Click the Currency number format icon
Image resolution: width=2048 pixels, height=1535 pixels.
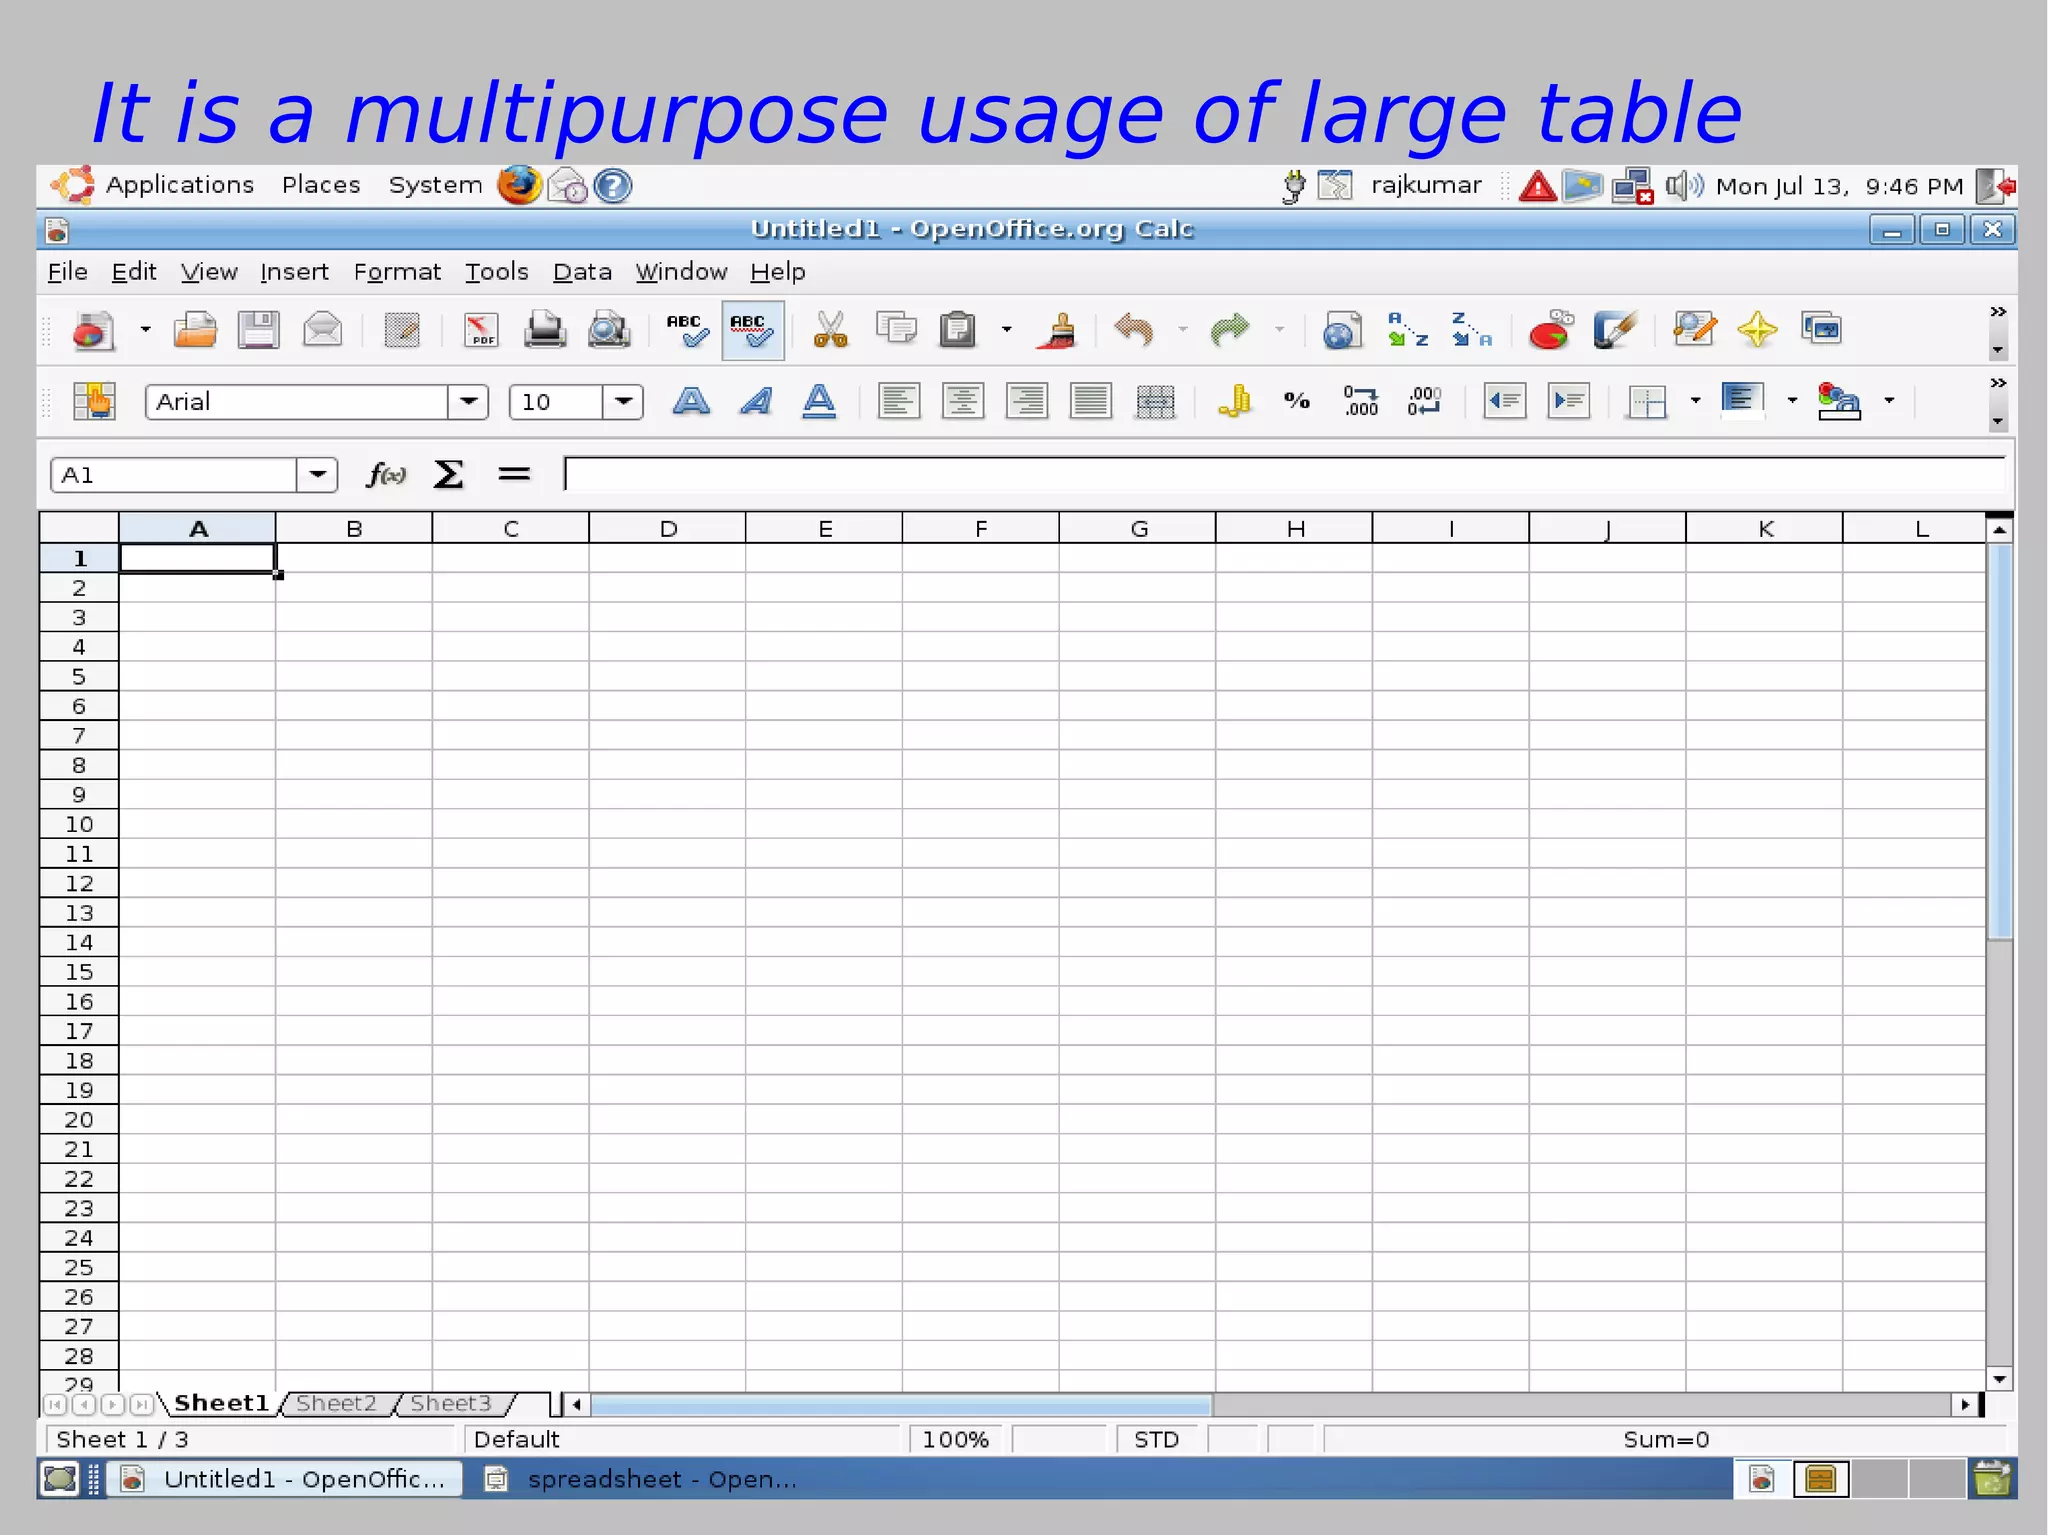tap(1235, 402)
